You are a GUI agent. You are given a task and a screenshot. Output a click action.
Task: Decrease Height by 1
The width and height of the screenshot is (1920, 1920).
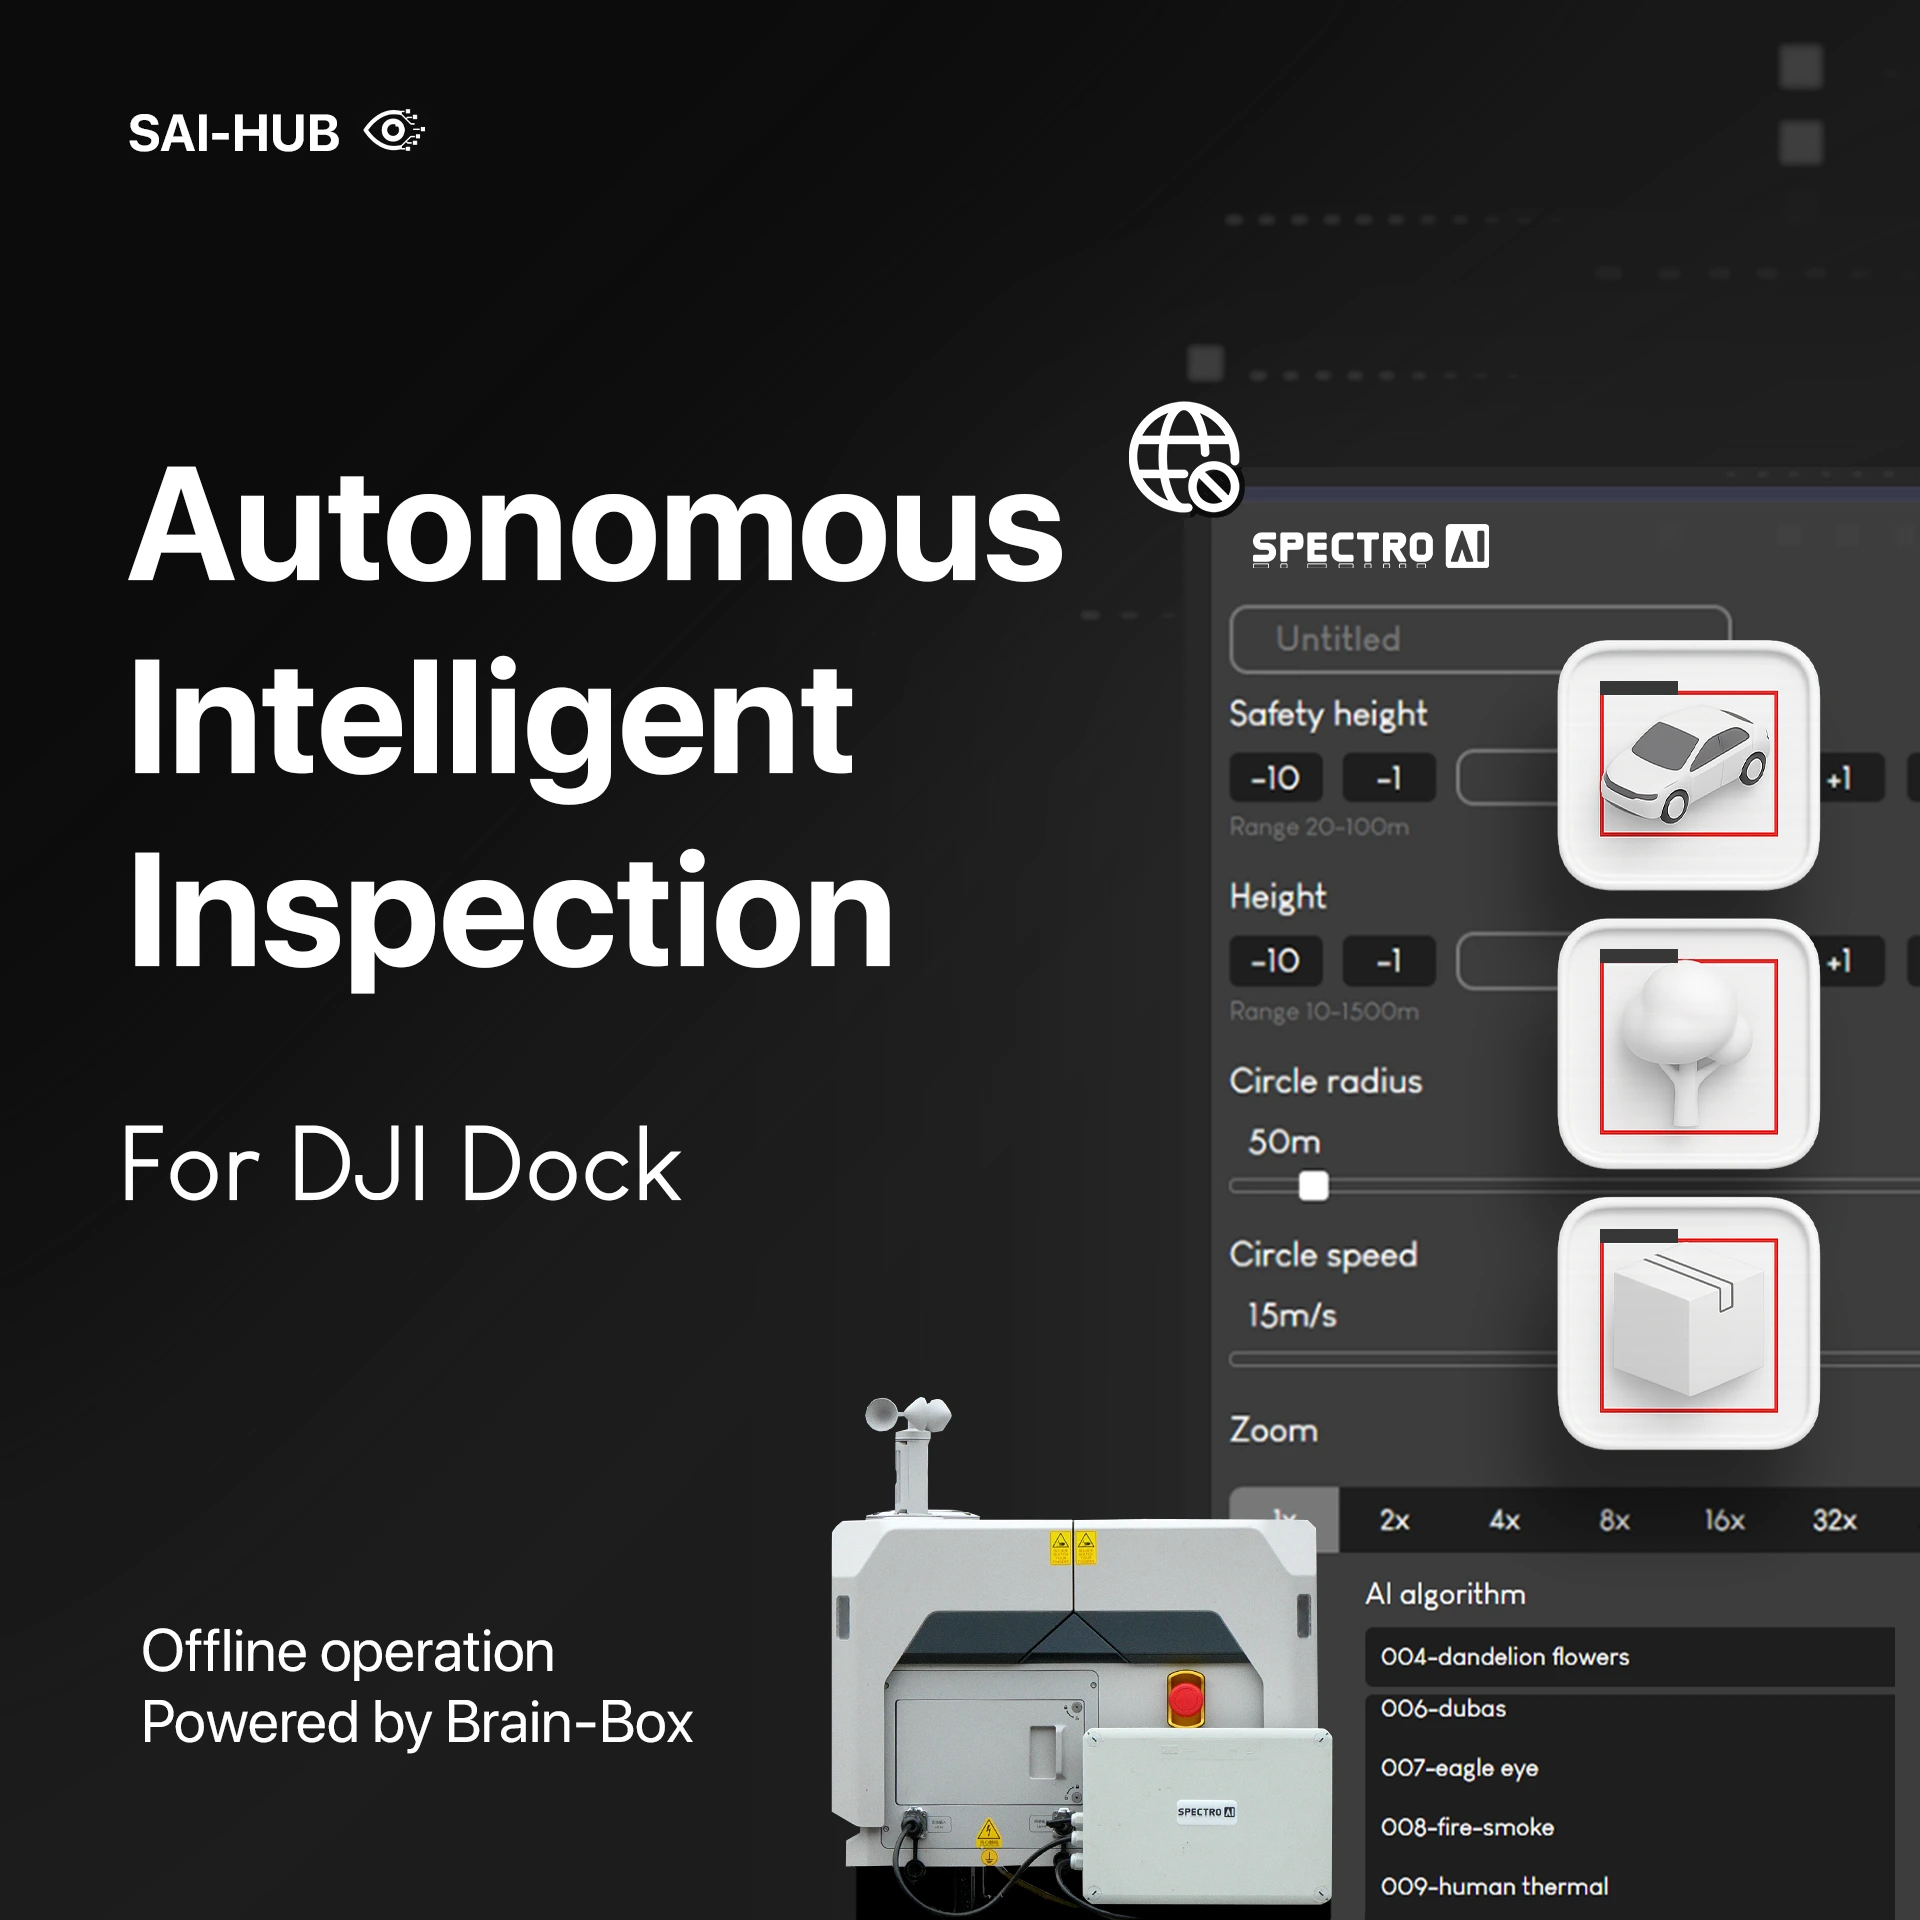click(1389, 961)
